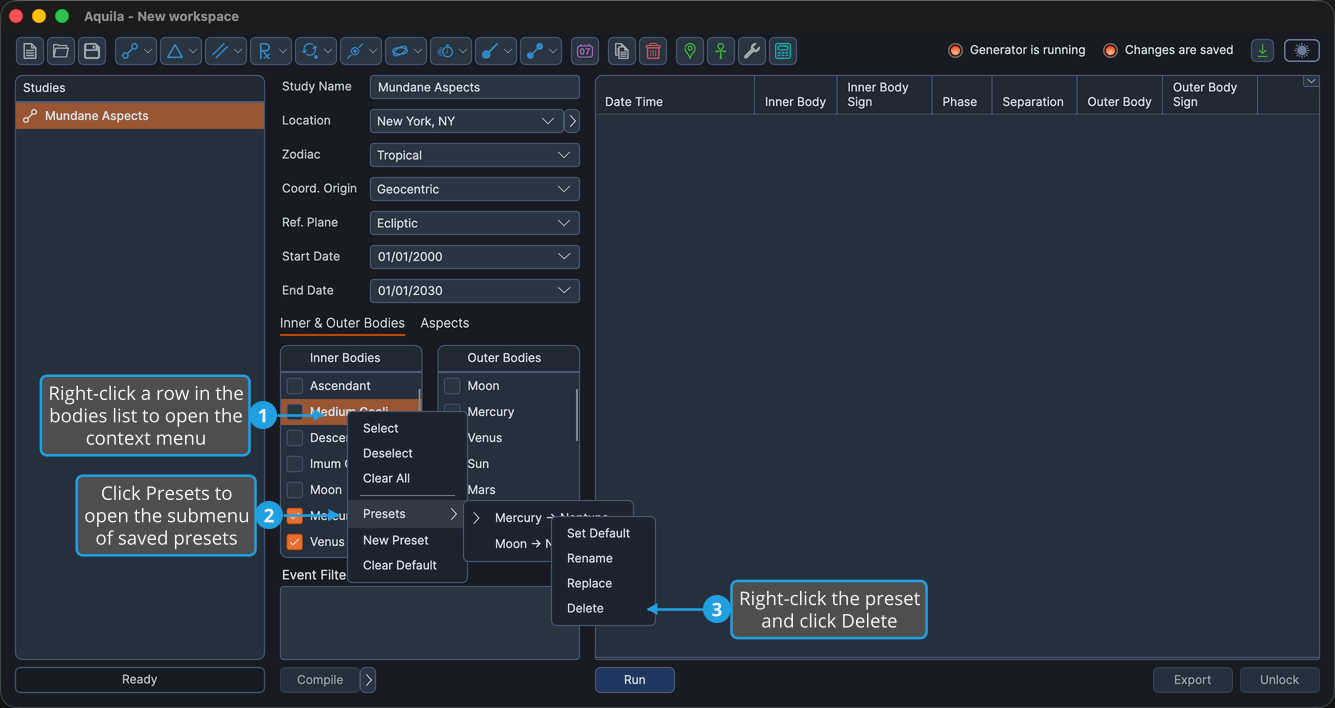Open the ringed planet orbit tool
The width and height of the screenshot is (1335, 708).
405,51
